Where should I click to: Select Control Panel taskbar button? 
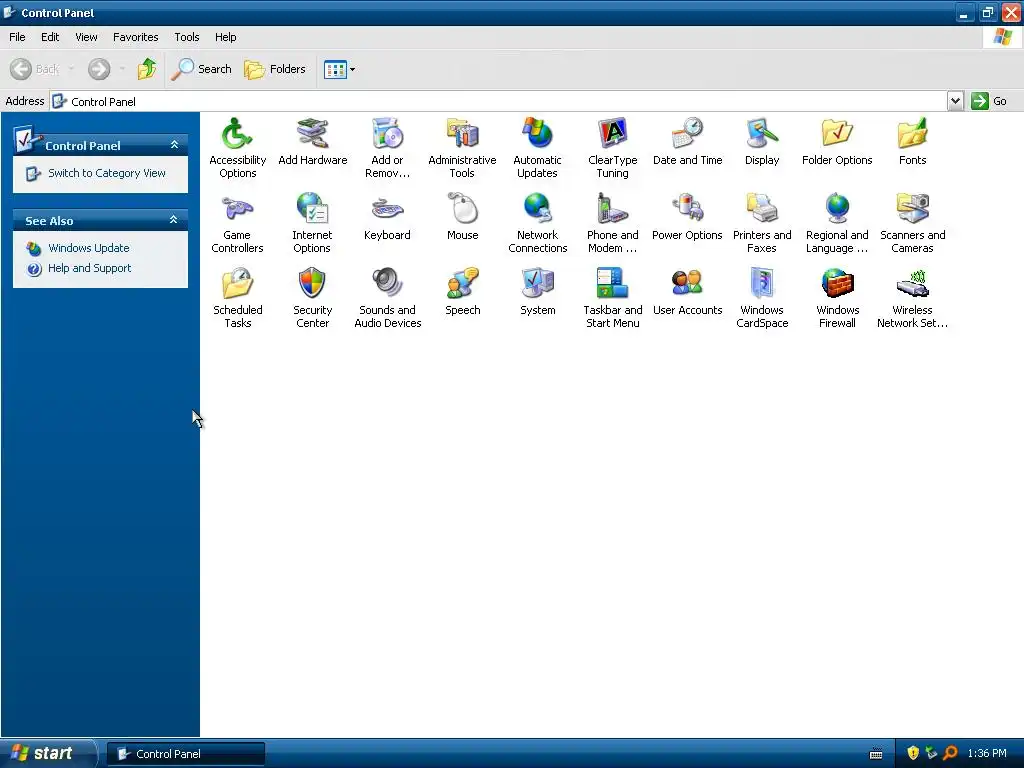[186, 754]
